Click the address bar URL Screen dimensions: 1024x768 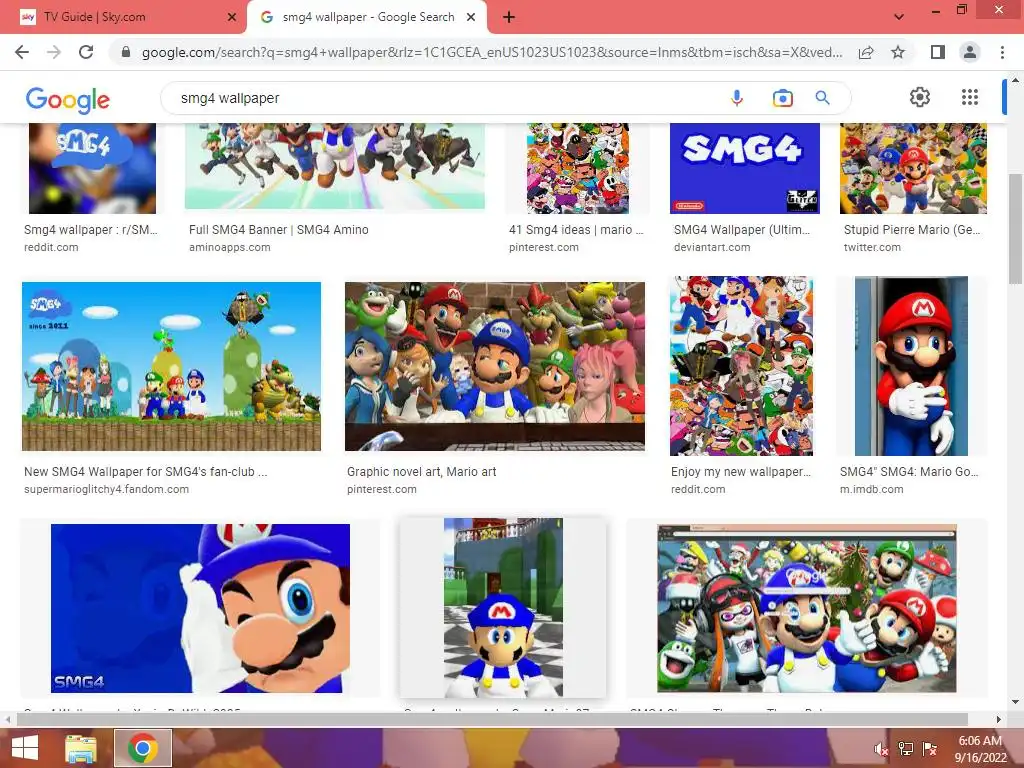coord(491,52)
